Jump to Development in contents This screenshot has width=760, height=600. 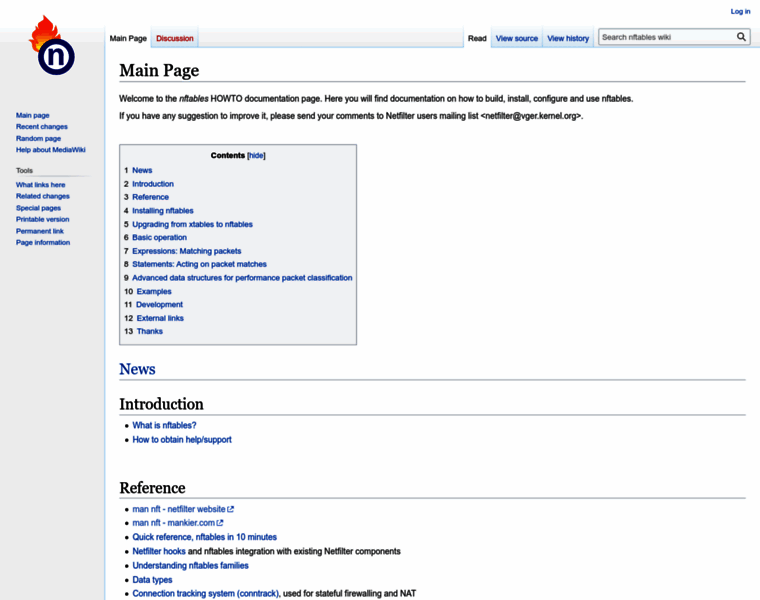pyautogui.click(x=159, y=304)
